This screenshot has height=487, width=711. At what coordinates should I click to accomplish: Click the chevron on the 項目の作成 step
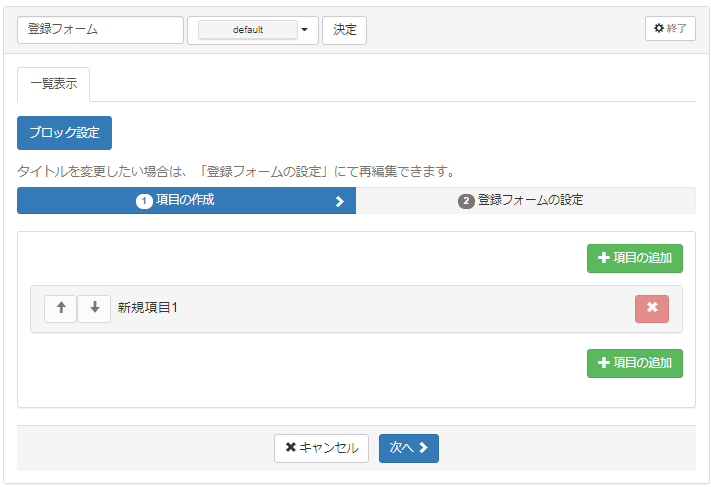coord(339,201)
